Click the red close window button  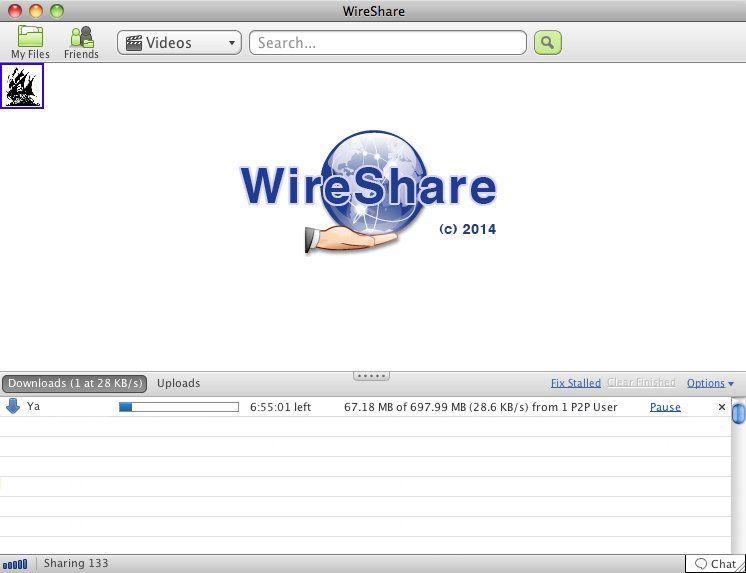coord(15,10)
